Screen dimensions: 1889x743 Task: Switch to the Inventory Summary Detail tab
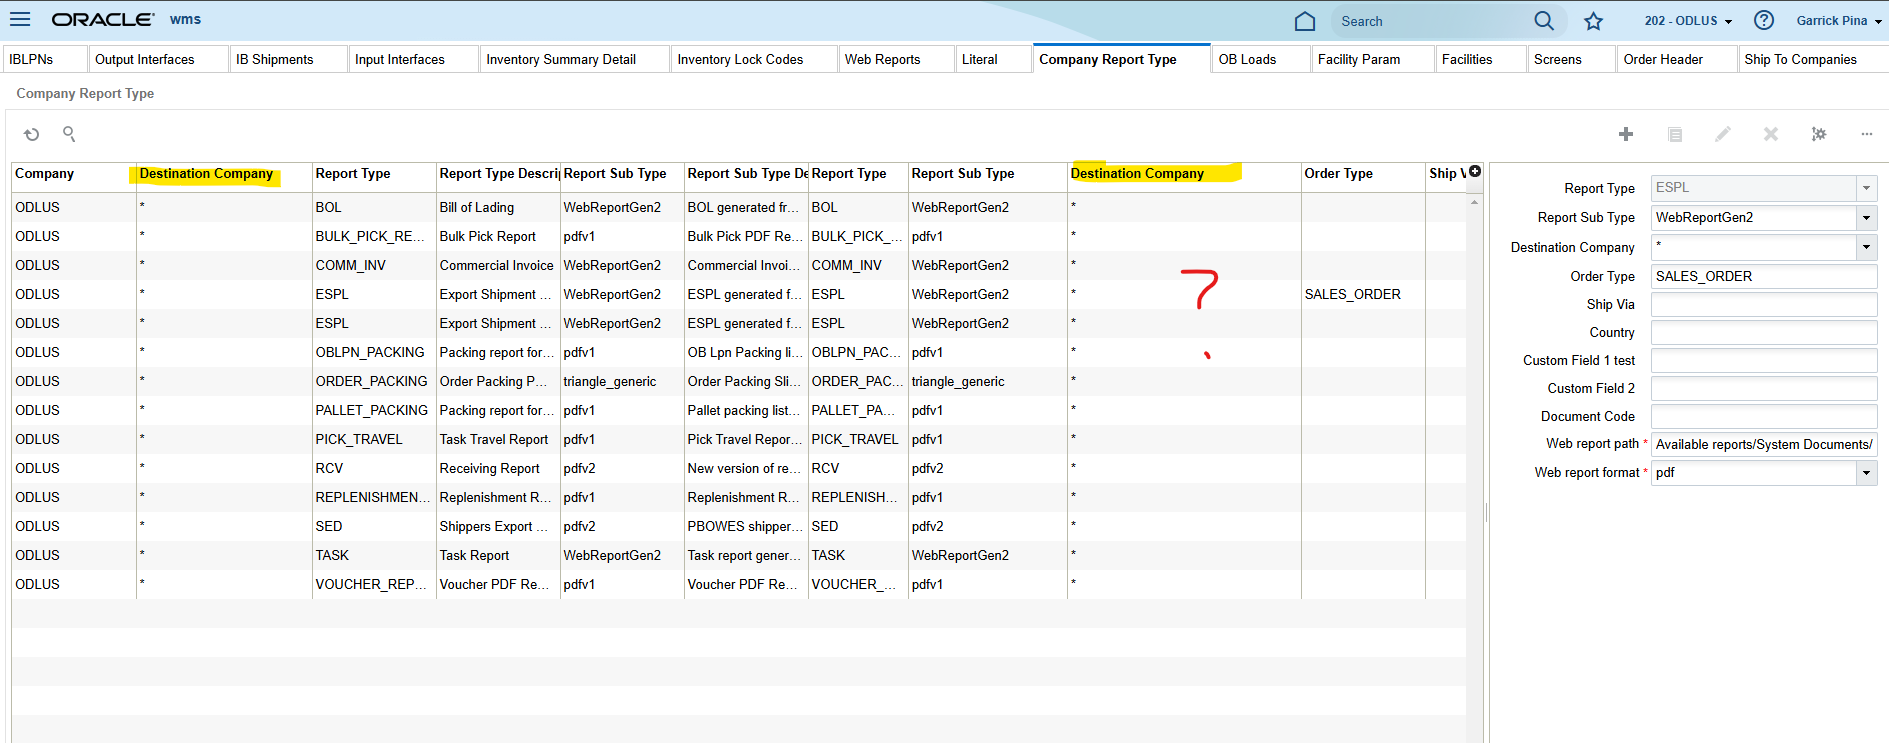tap(574, 59)
